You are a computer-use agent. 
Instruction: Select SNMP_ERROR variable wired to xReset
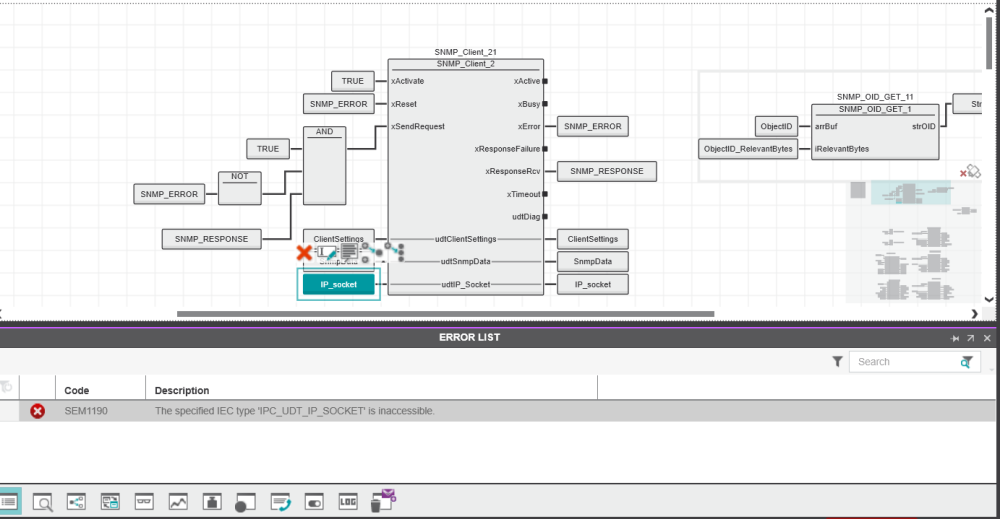pos(339,104)
